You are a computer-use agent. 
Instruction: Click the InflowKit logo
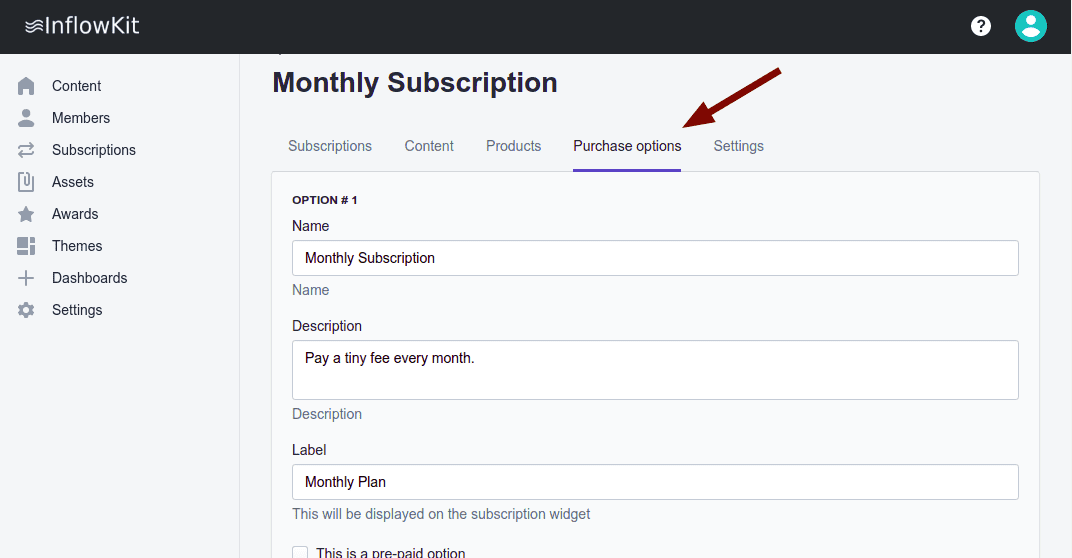pyautogui.click(x=82, y=26)
